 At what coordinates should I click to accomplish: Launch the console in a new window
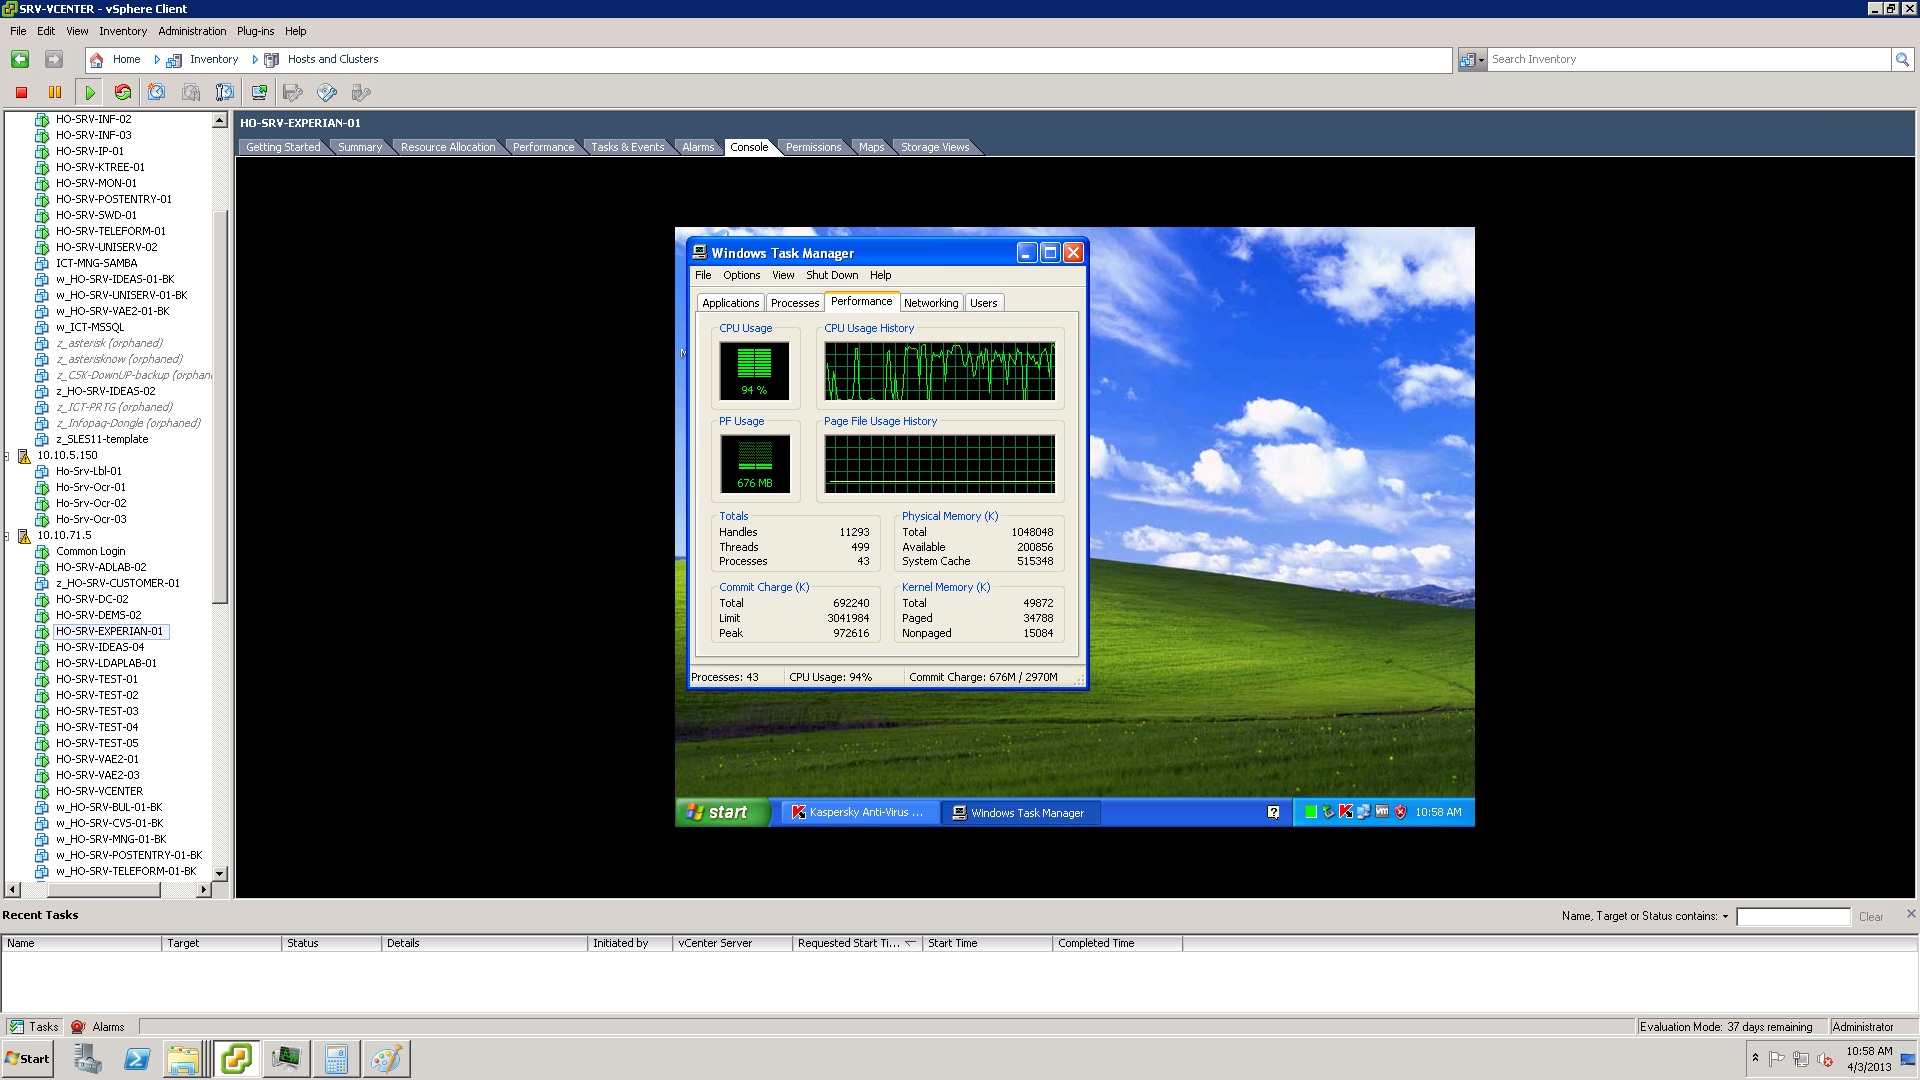(259, 92)
